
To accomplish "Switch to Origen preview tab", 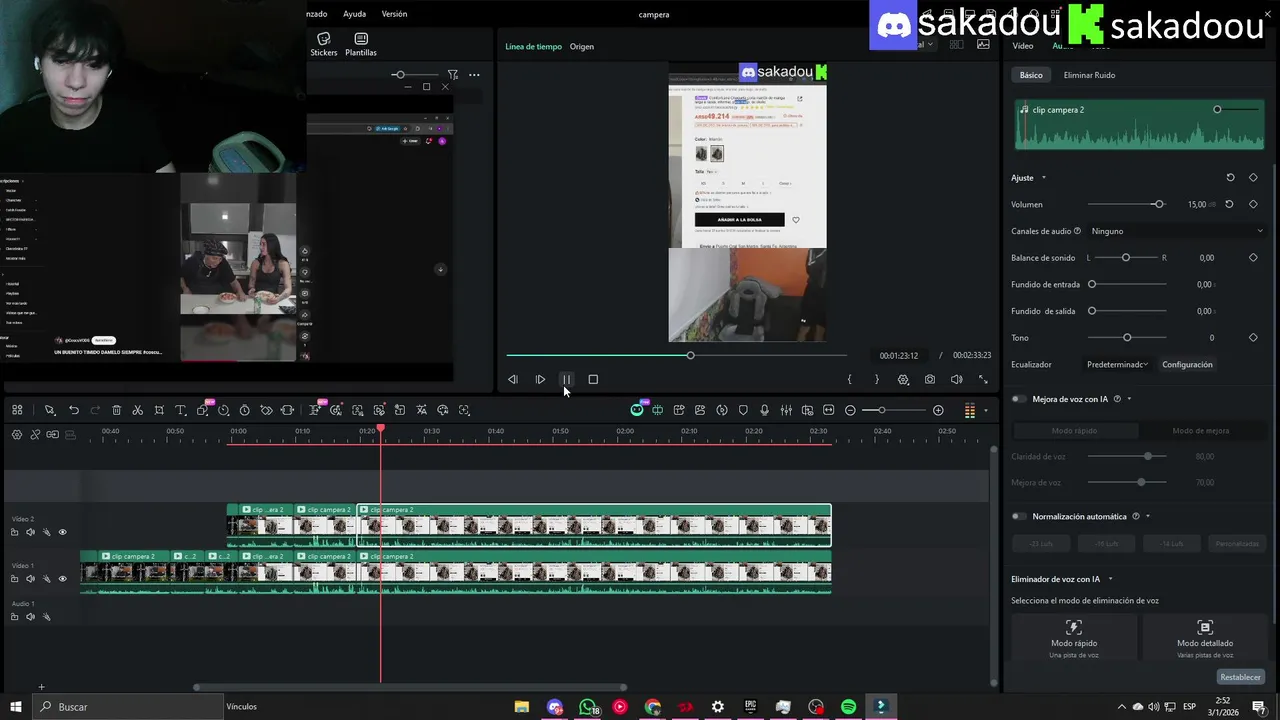I will 582,47.
